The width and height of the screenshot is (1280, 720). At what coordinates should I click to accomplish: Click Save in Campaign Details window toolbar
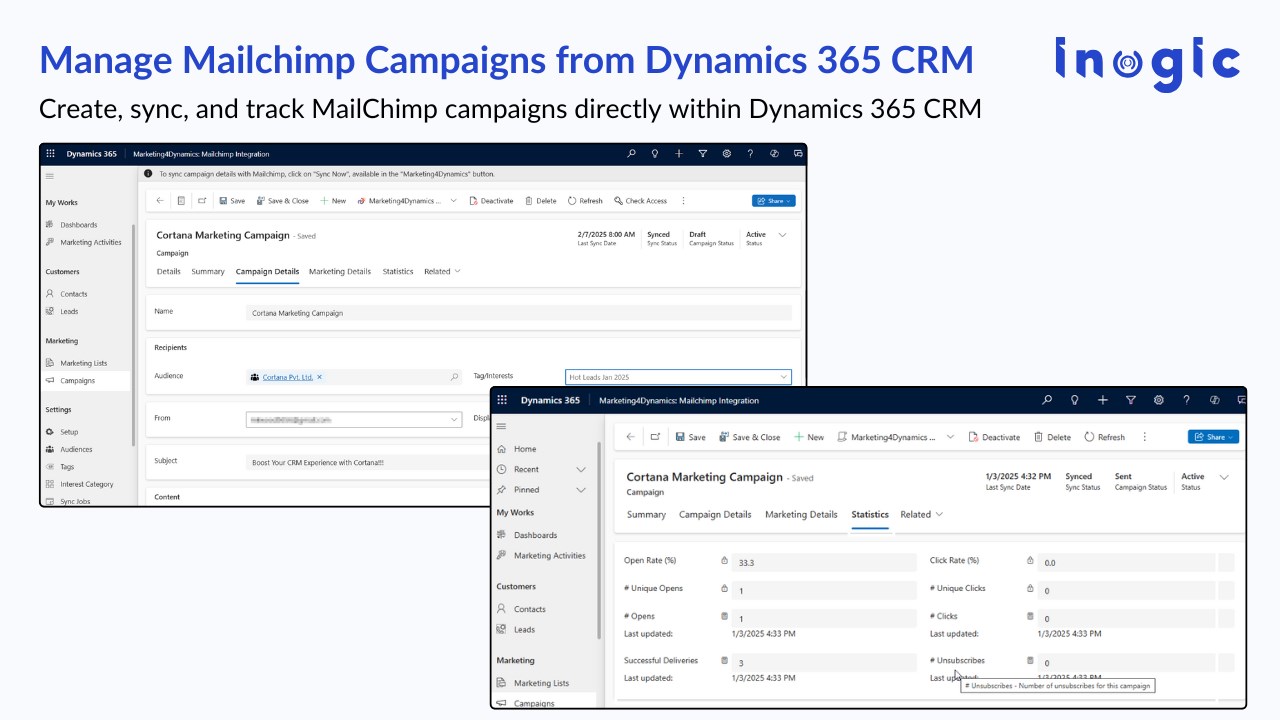click(231, 200)
